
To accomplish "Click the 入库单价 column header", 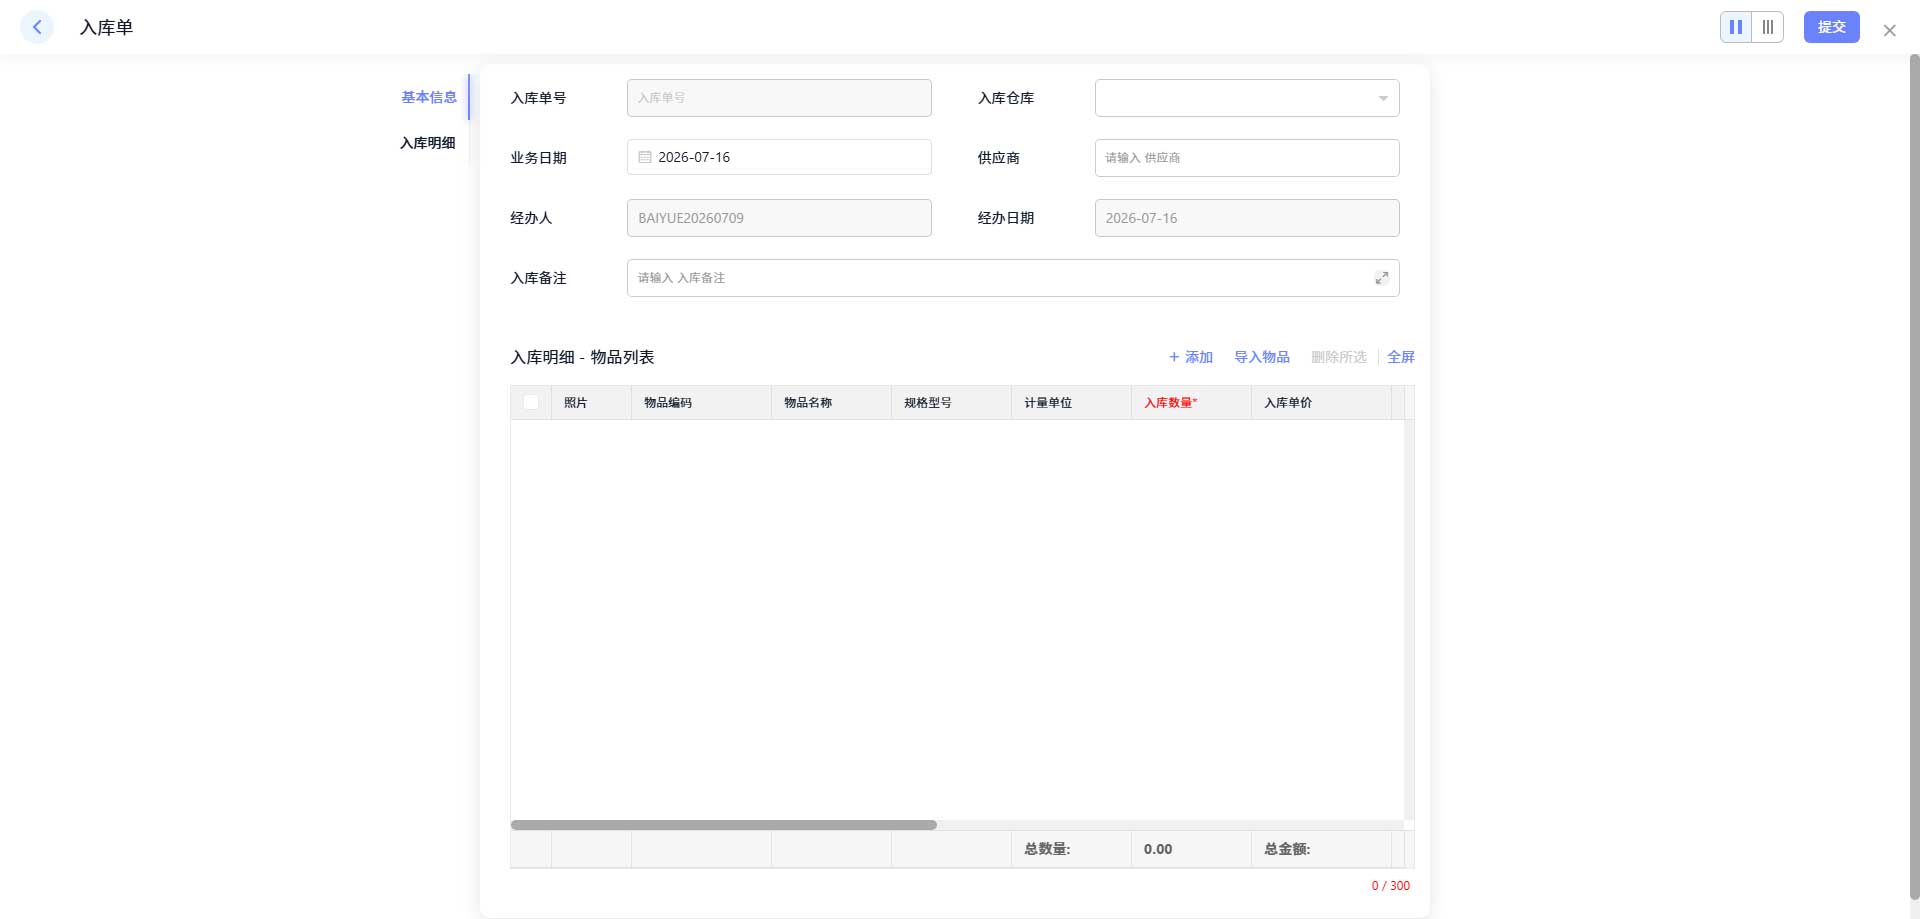I will (1321, 402).
